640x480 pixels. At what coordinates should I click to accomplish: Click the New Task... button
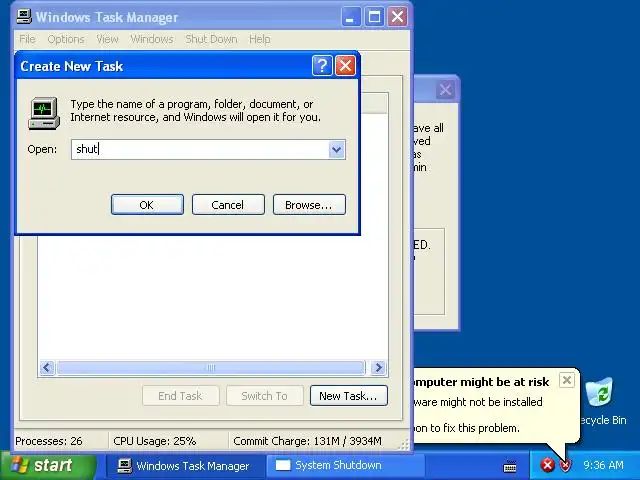click(349, 396)
